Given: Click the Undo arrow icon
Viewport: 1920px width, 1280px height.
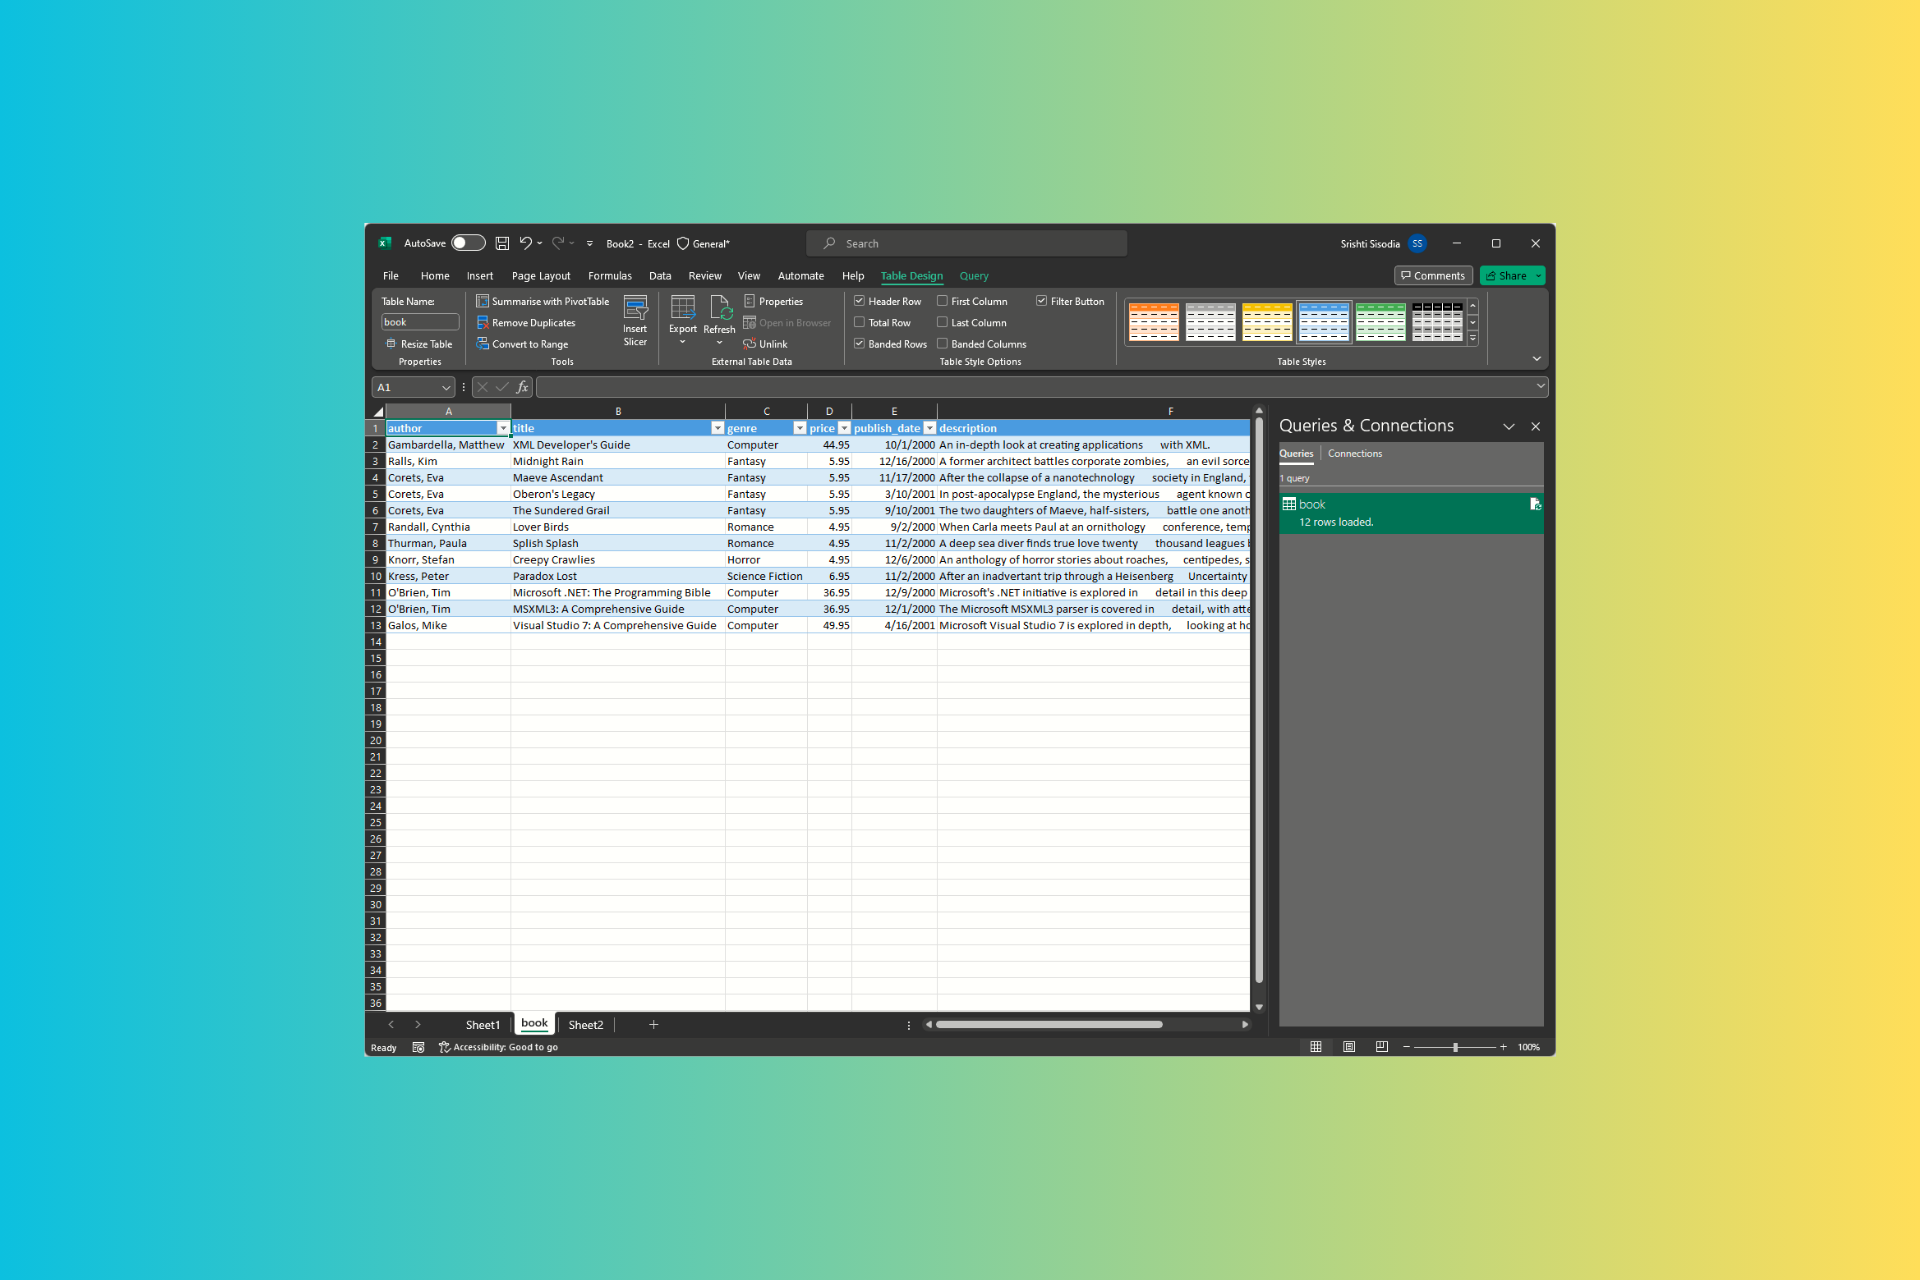Looking at the screenshot, I should click(525, 243).
